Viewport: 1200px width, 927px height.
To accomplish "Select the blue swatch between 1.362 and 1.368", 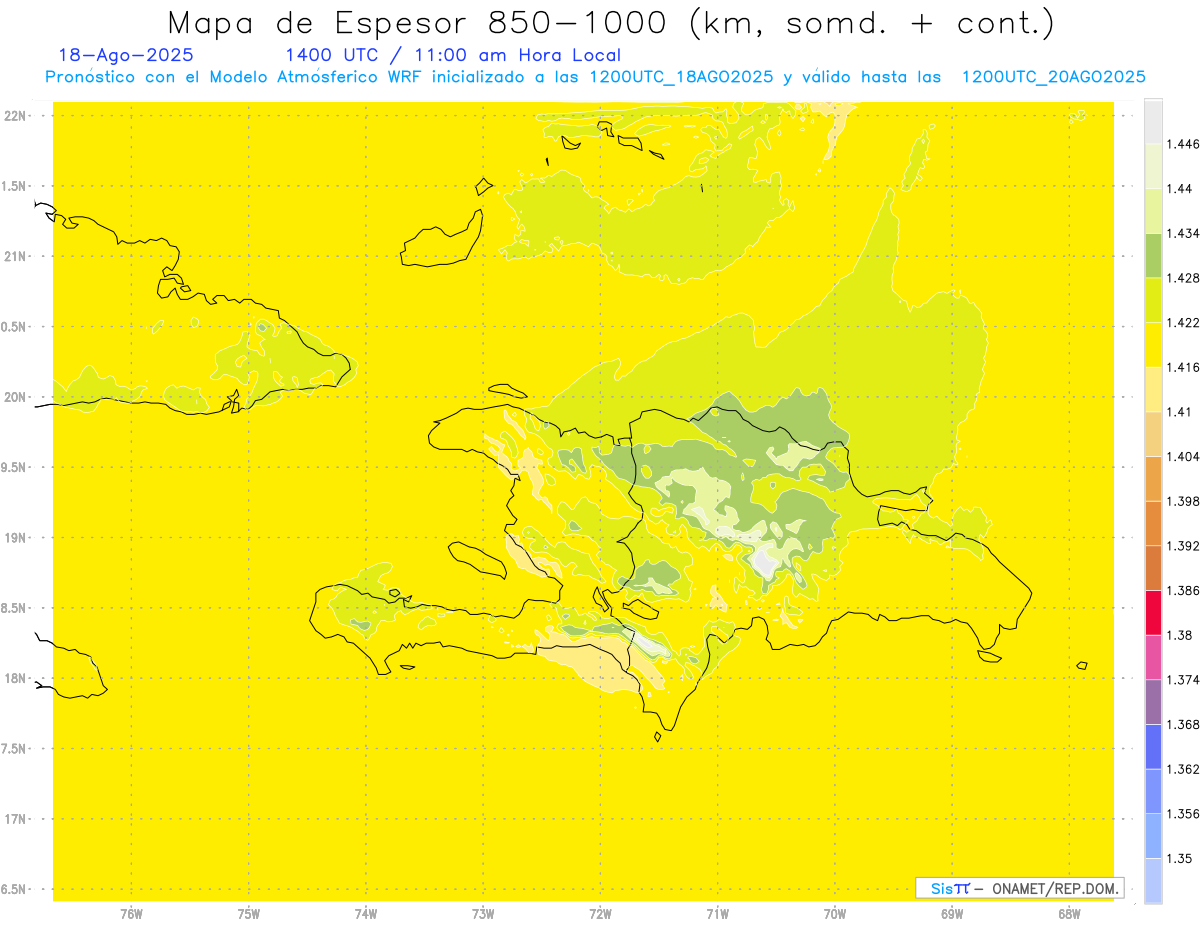I will point(1153,747).
